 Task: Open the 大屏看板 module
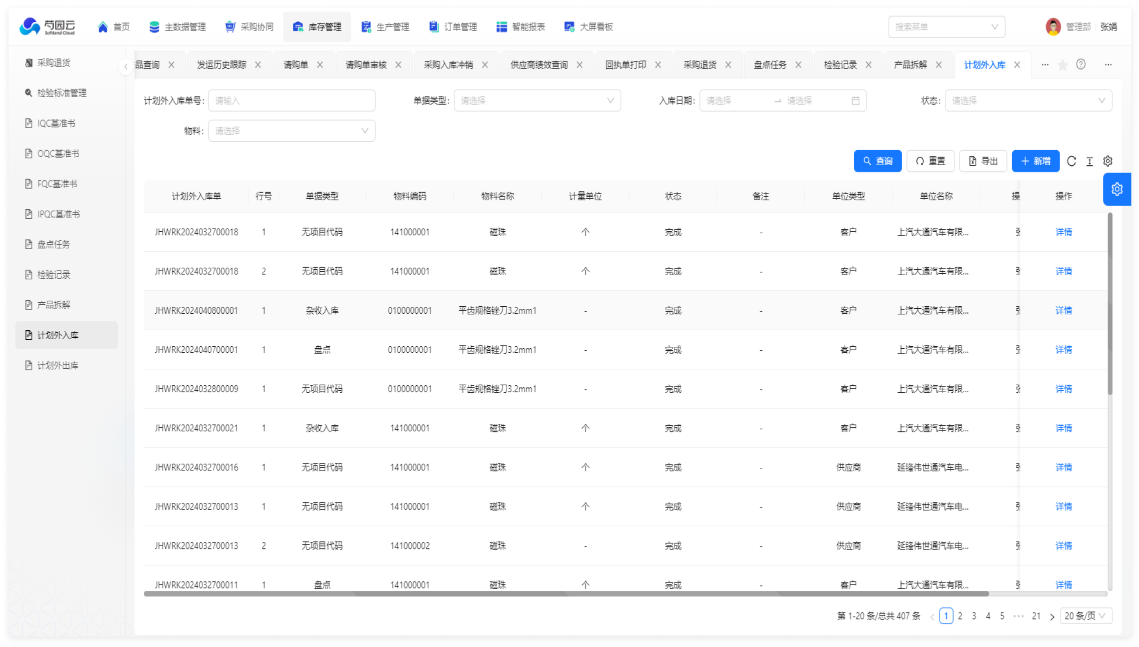588,27
